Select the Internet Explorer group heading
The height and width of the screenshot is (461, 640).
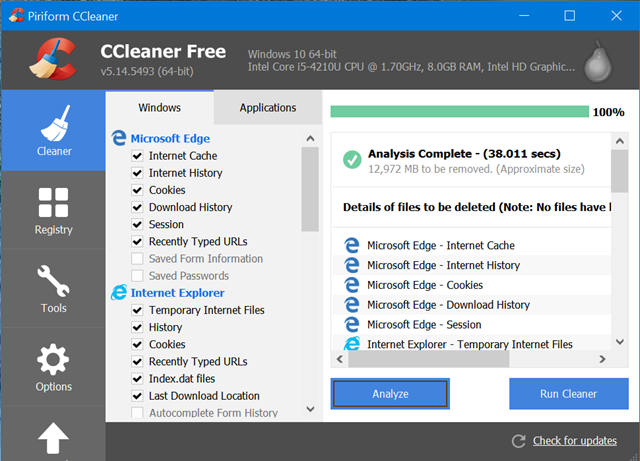click(x=178, y=293)
